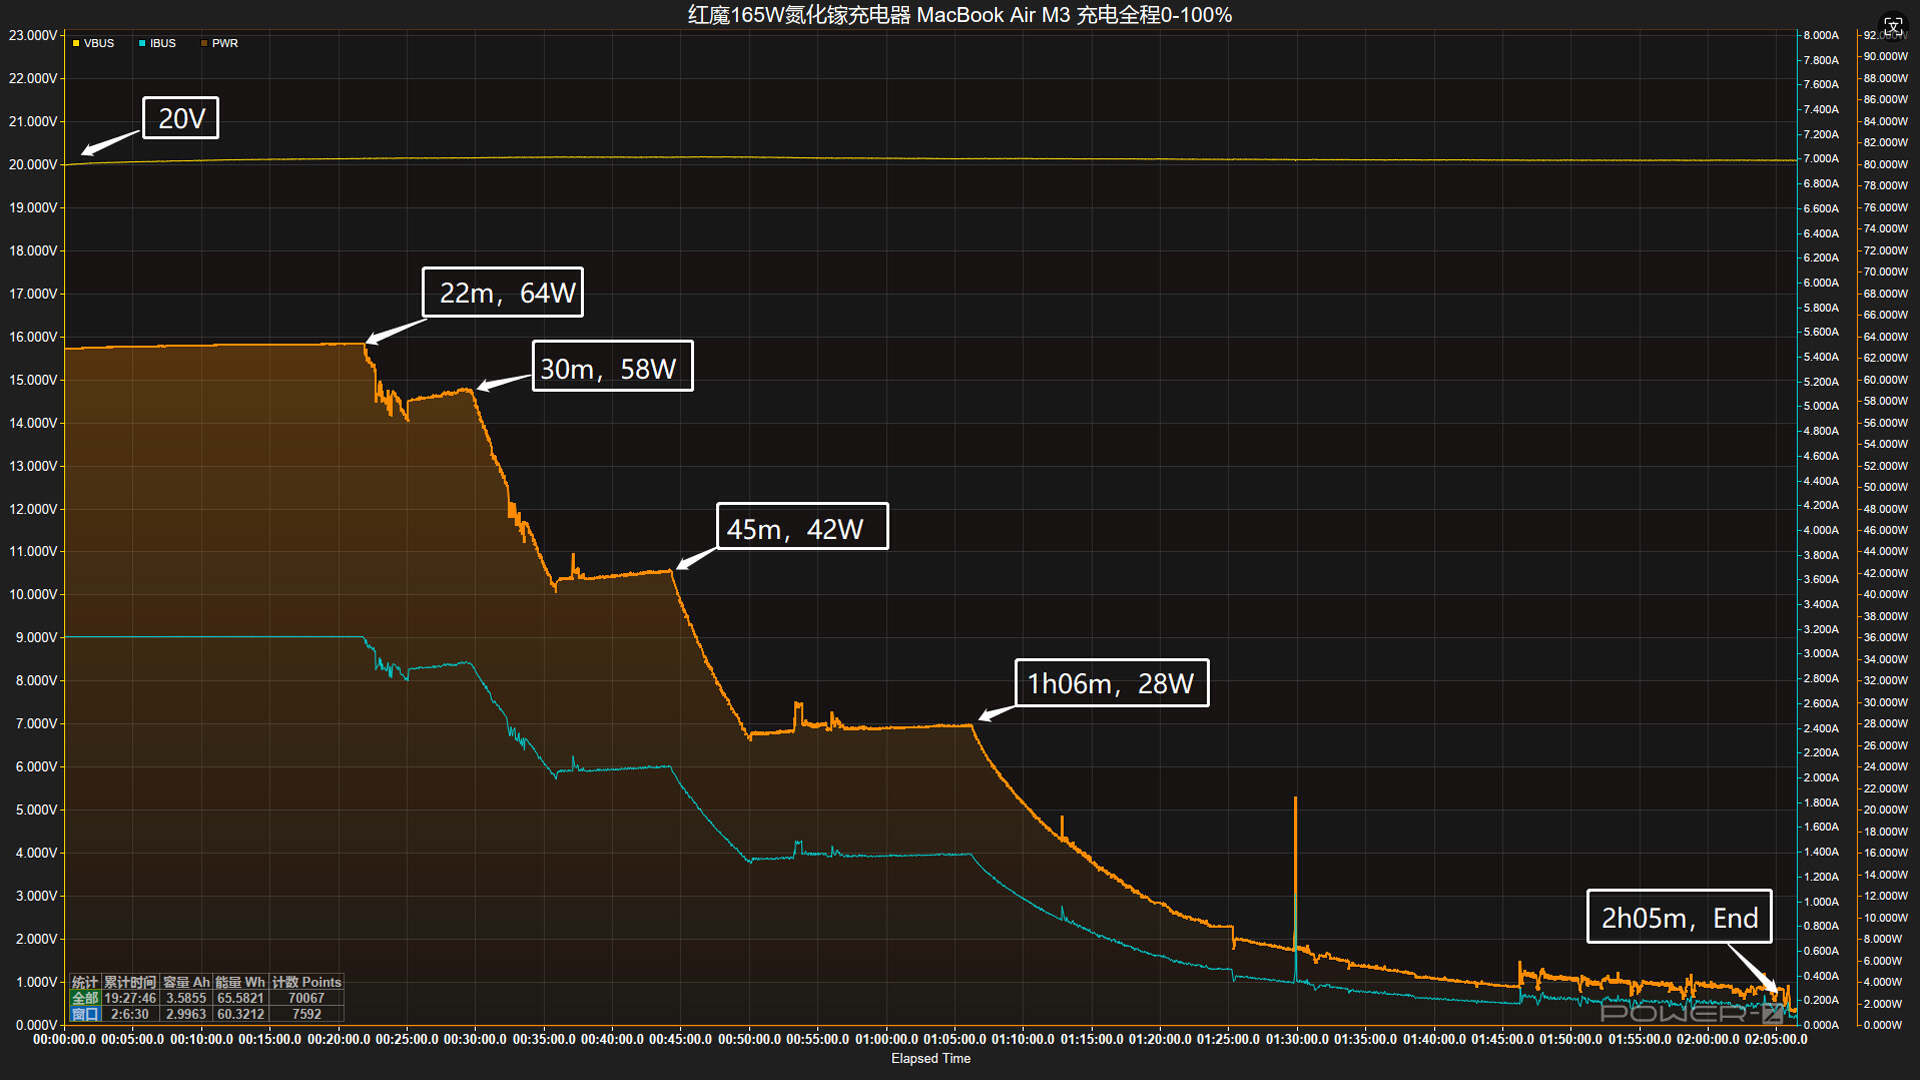Screen dimensions: 1920x1080
Task: Click the 01:00:00.0 time axis label
Action: click(x=886, y=1040)
